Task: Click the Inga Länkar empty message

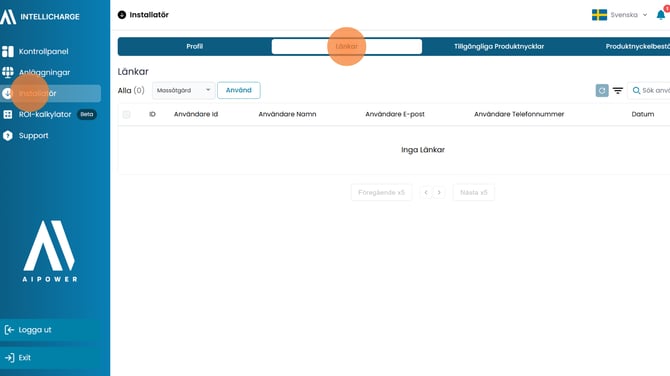Action: coord(423,150)
